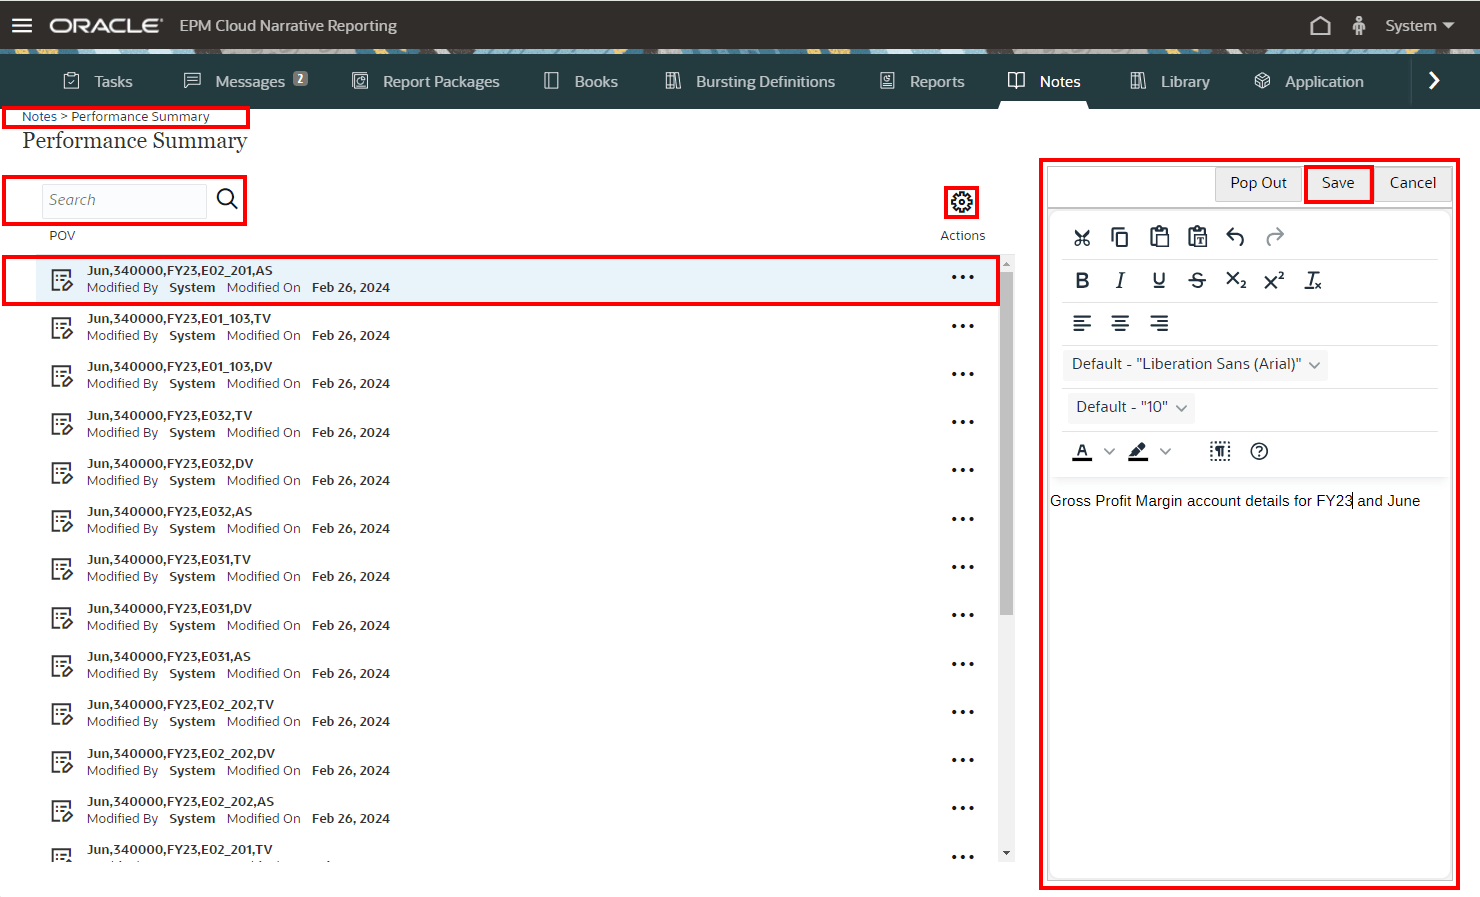
Task: Paste from clipboard
Action: [1159, 237]
